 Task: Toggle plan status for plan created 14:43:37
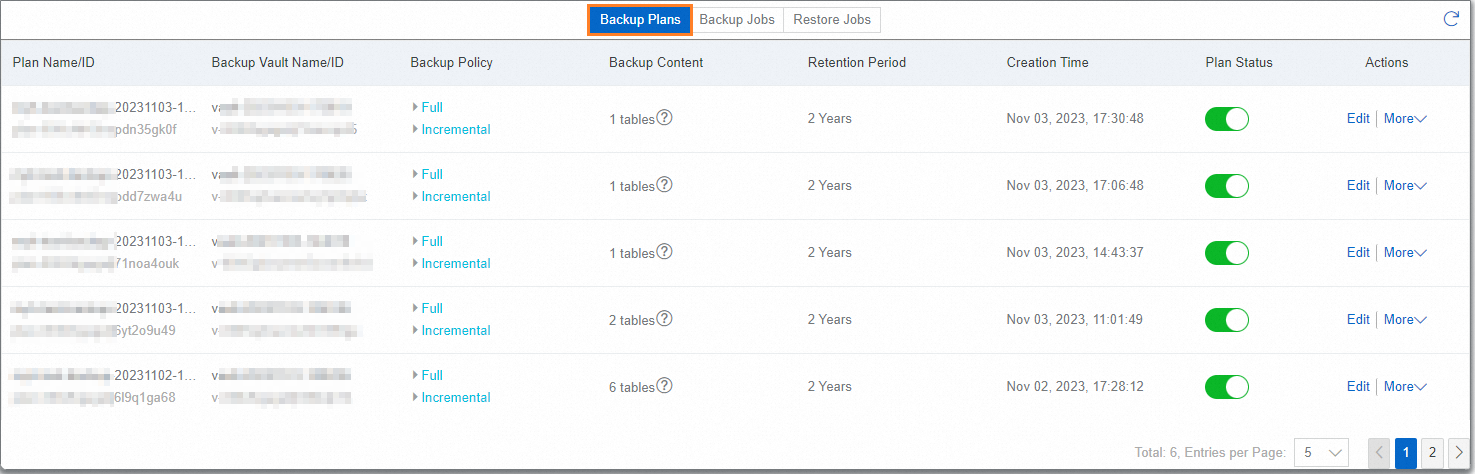pos(1227,253)
